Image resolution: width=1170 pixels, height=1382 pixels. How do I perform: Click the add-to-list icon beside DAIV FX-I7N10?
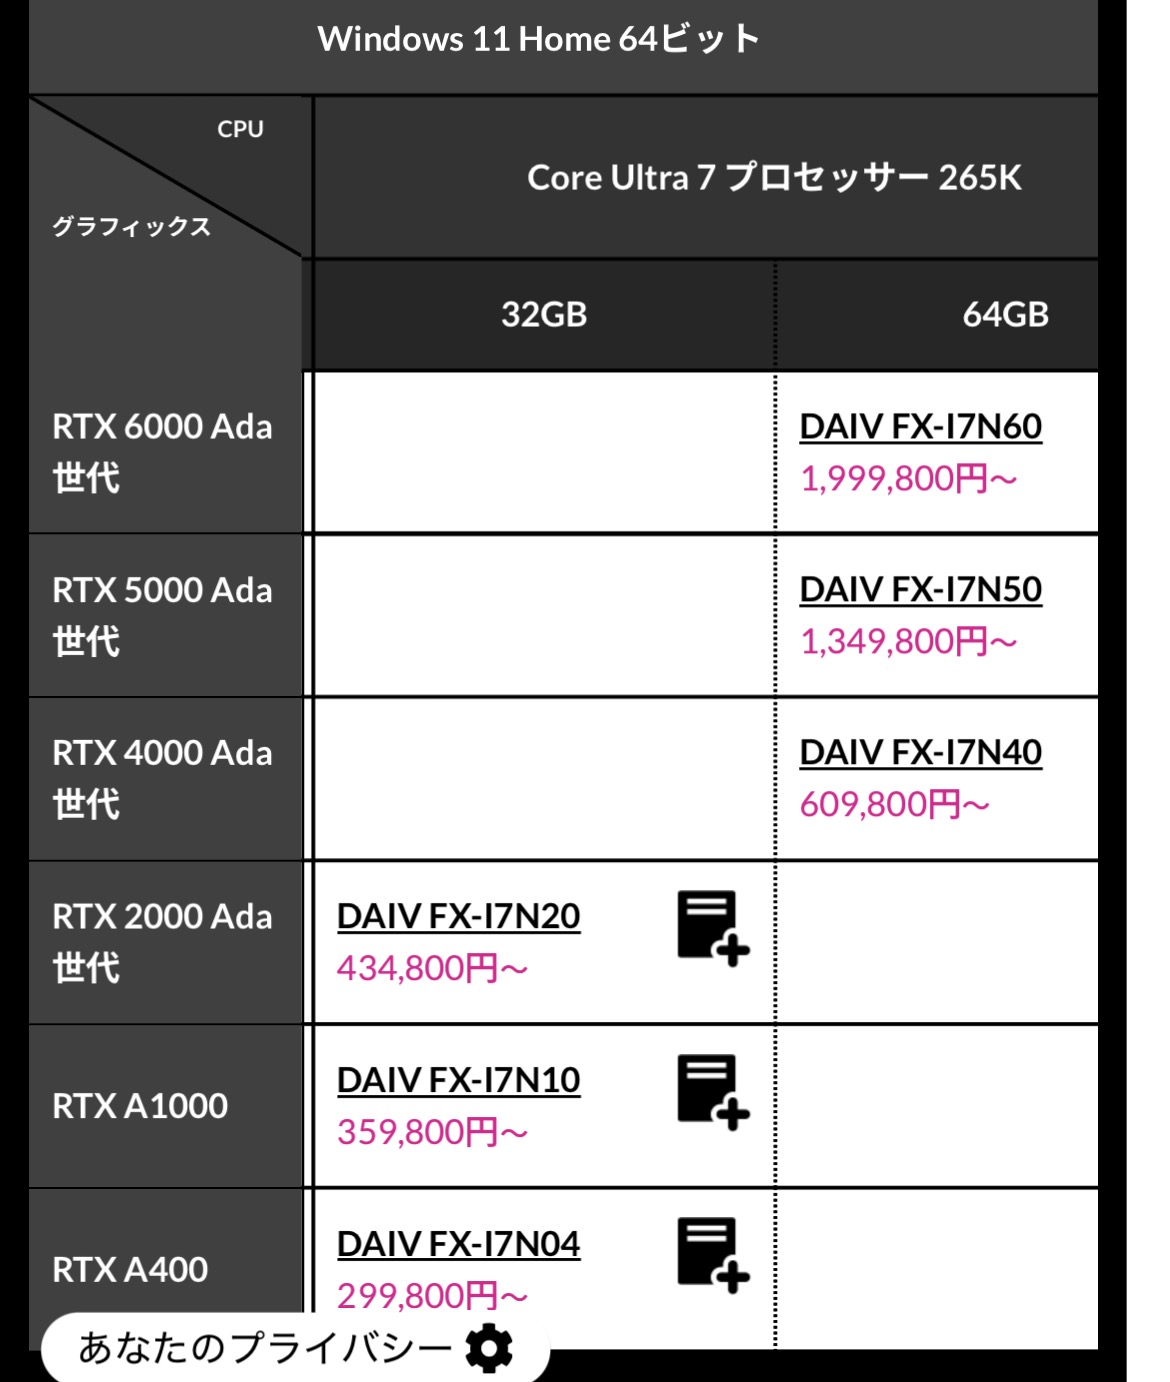[712, 1092]
